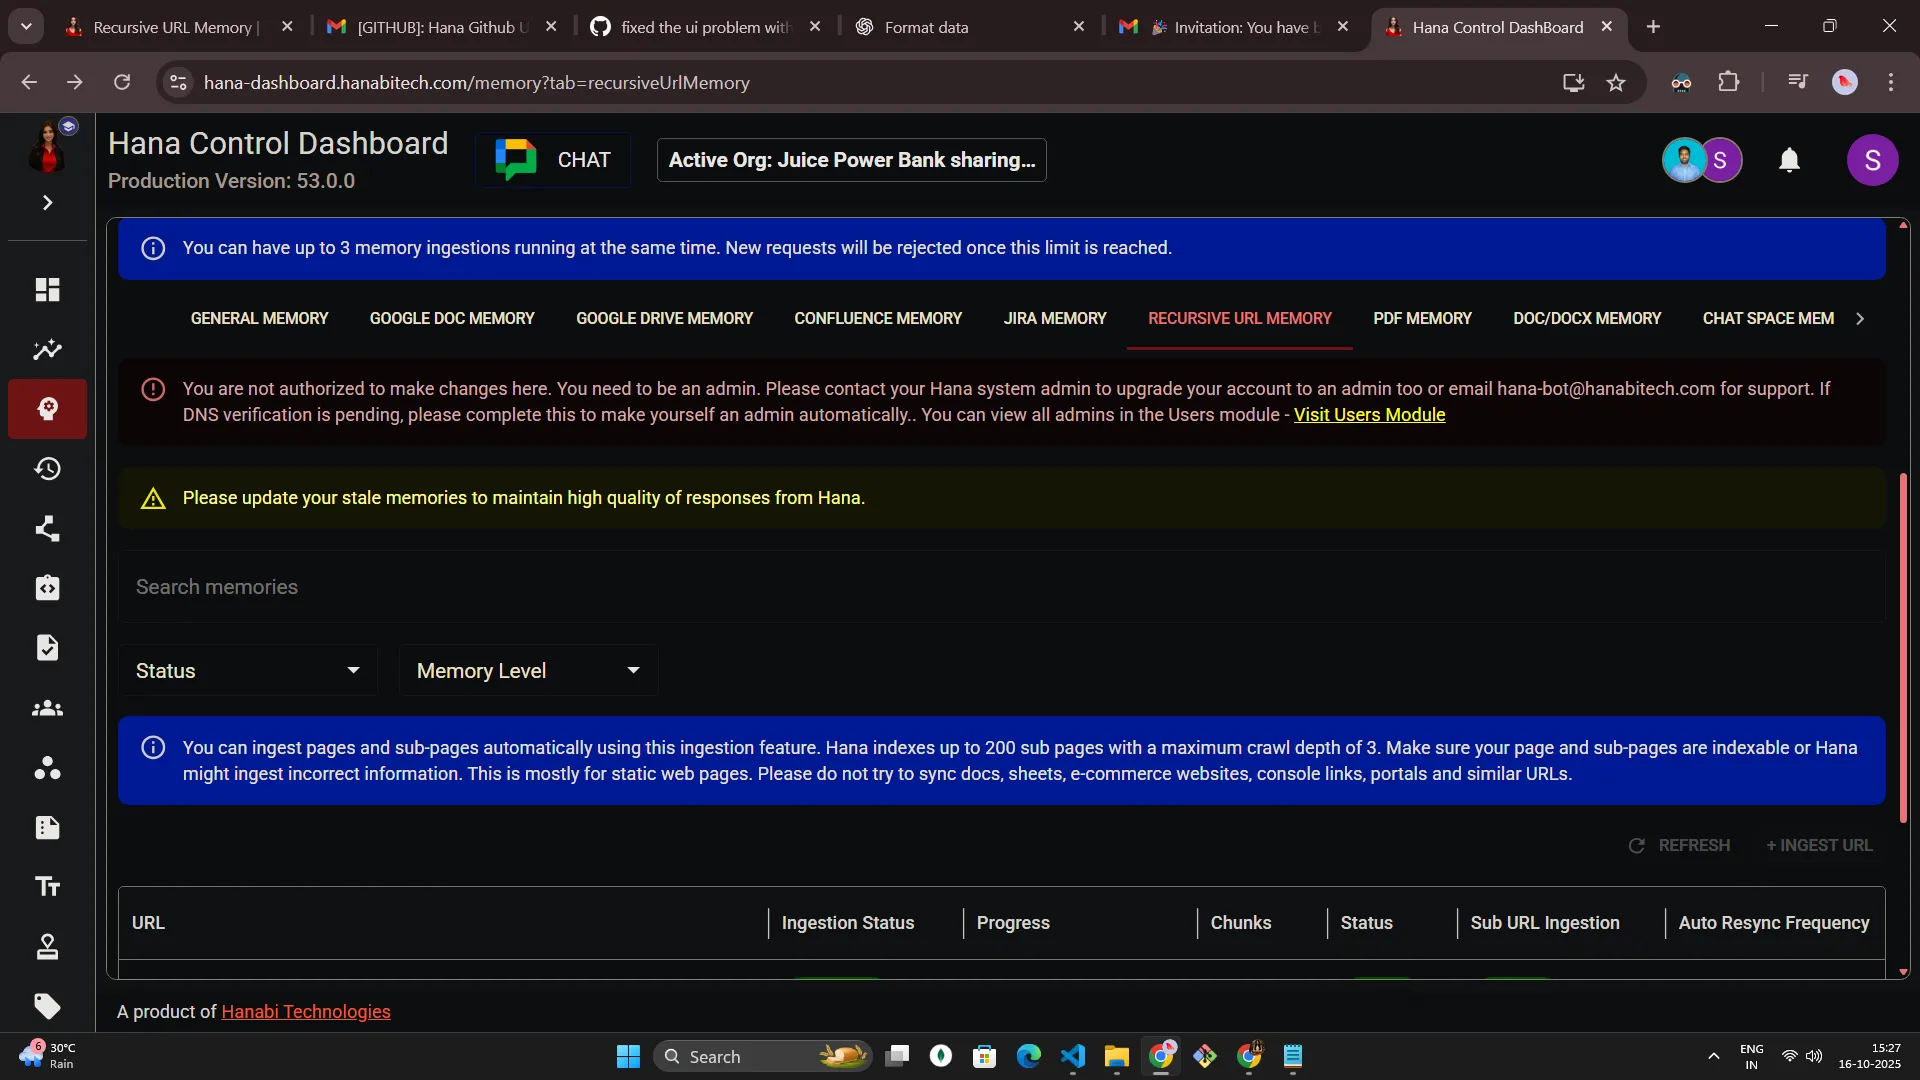The width and height of the screenshot is (1920, 1080).
Task: Click the share nodes sidebar icon
Action: point(47,528)
